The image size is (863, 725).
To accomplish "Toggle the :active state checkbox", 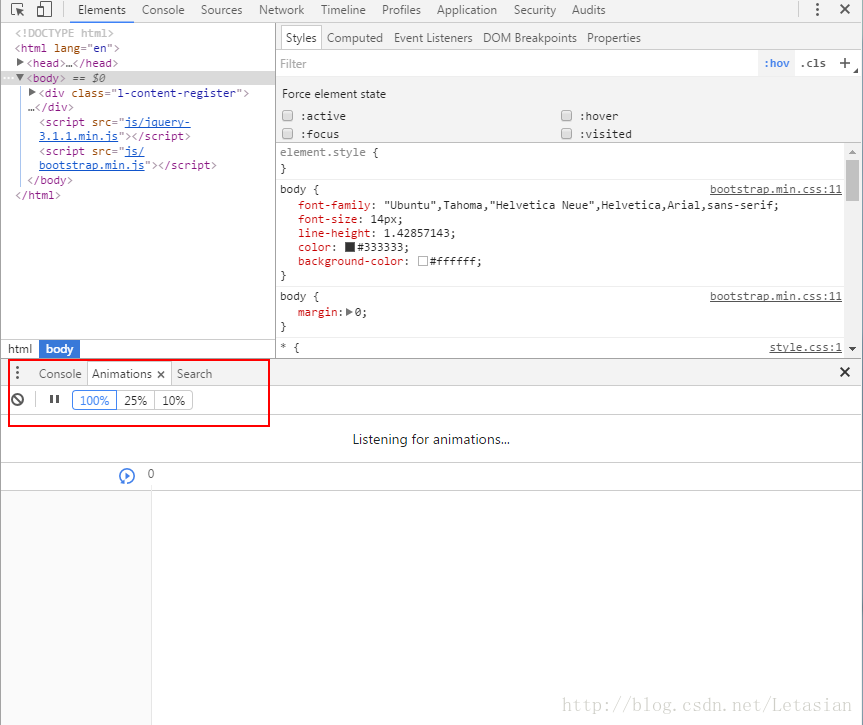I will [287, 116].
